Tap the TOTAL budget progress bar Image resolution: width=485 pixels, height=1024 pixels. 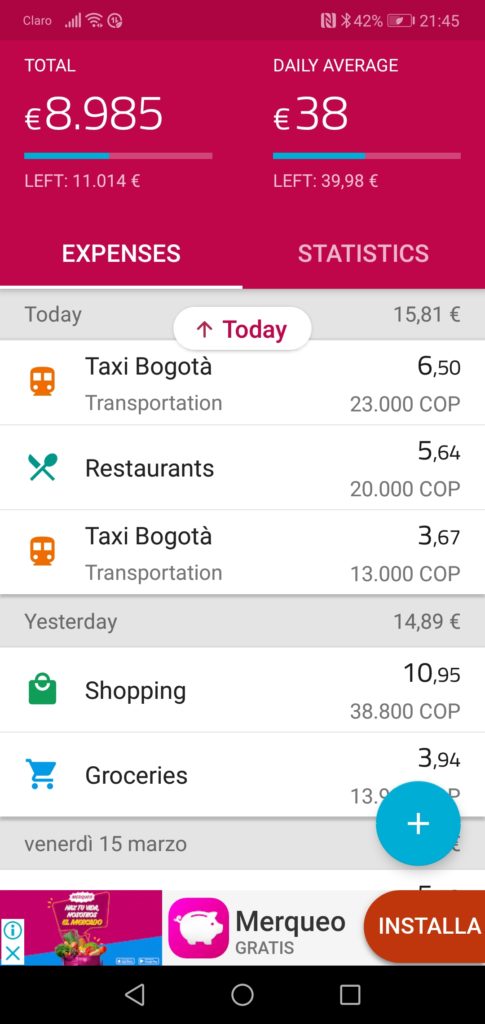pyautogui.click(x=118, y=156)
